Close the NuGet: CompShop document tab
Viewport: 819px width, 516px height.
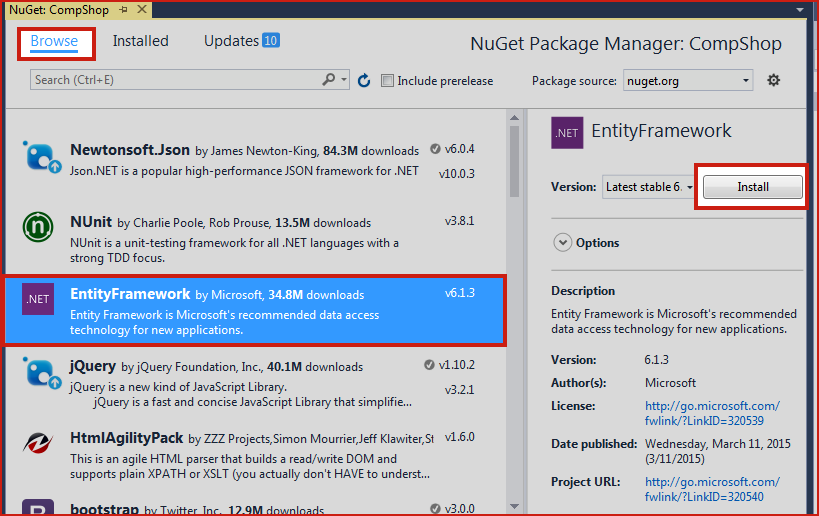[x=142, y=9]
